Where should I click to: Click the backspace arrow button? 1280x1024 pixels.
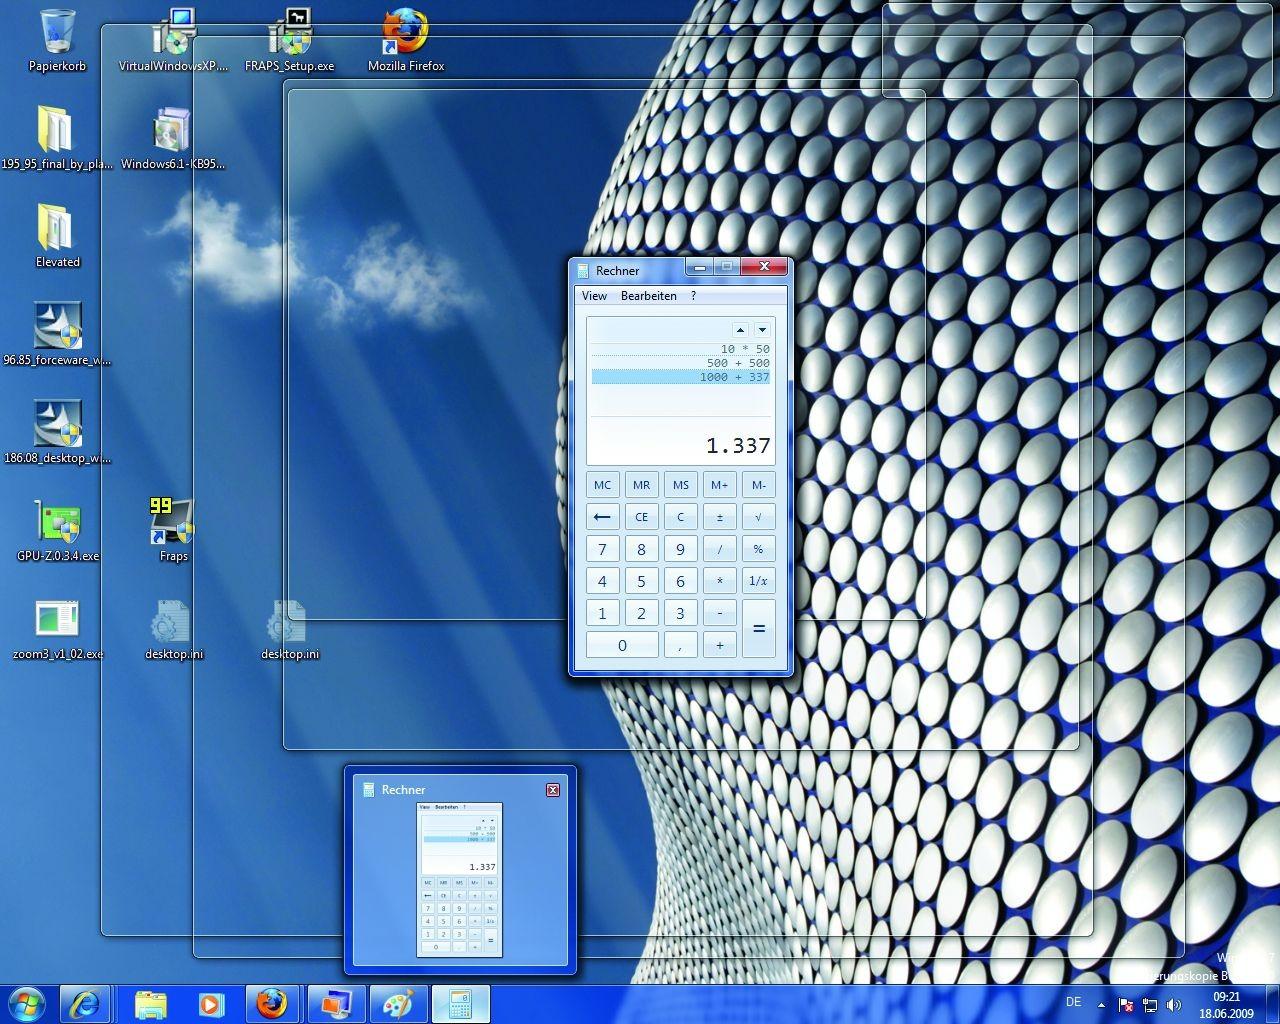(602, 517)
